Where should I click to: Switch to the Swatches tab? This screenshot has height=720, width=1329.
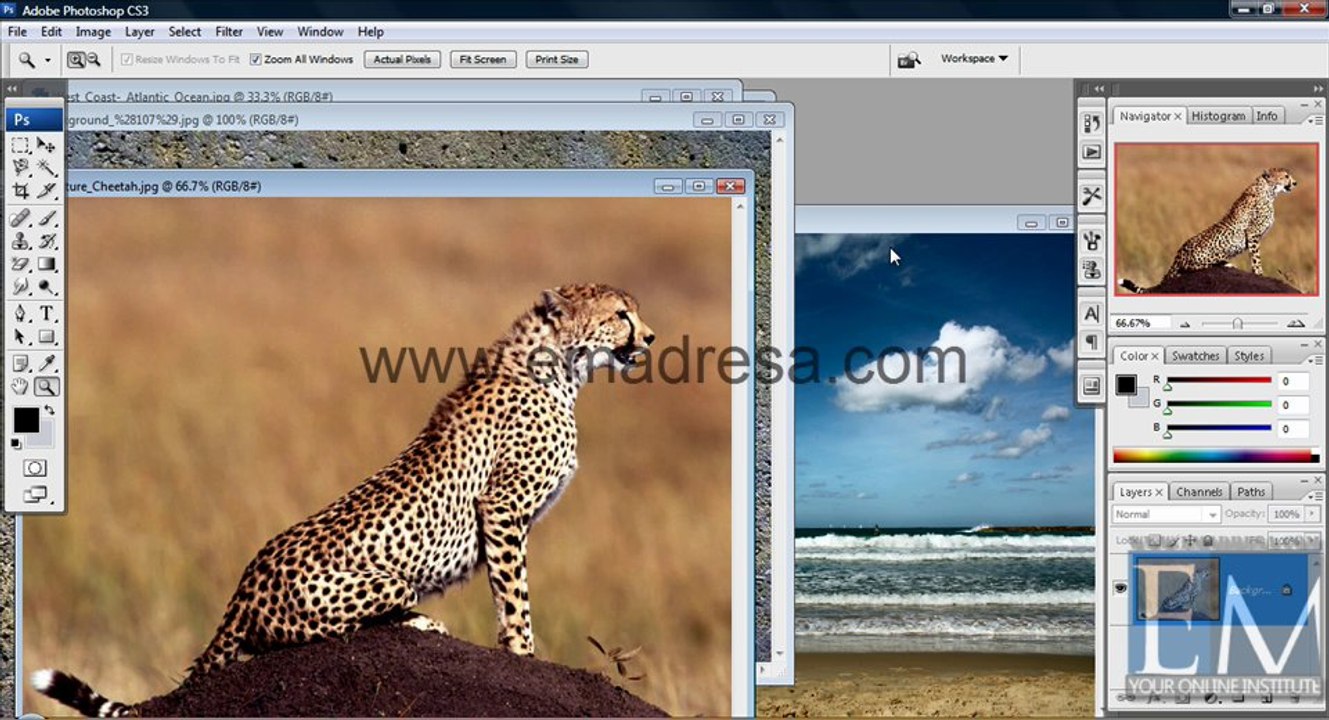[x=1195, y=356]
